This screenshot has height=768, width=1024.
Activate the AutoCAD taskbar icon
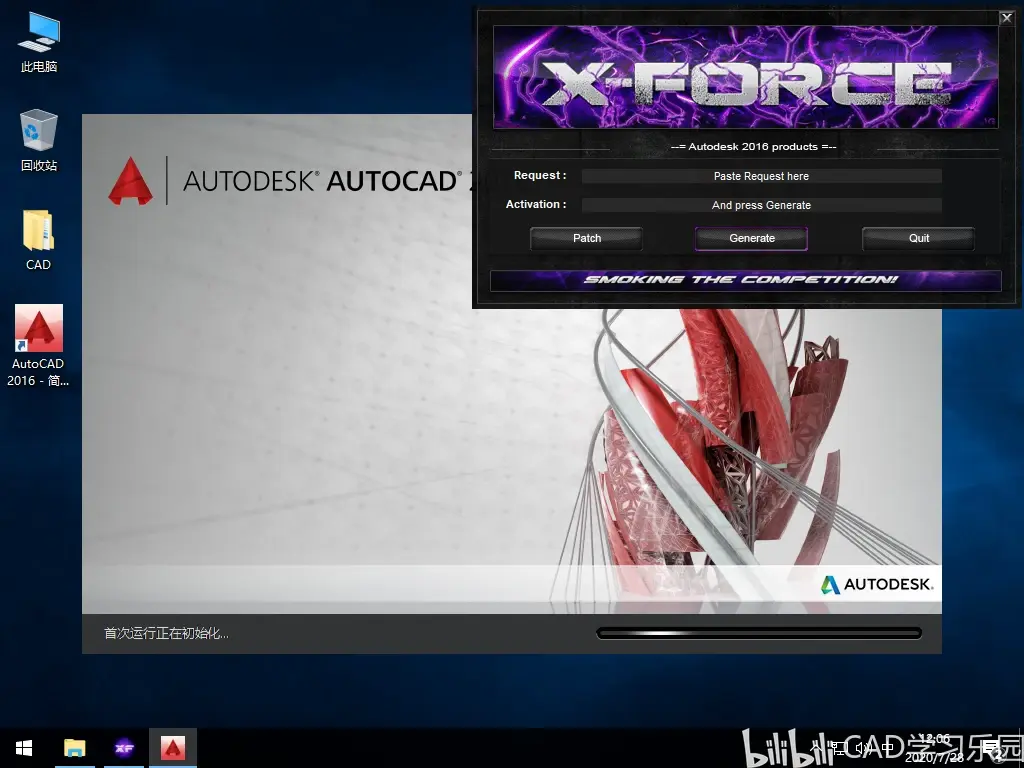[173, 748]
